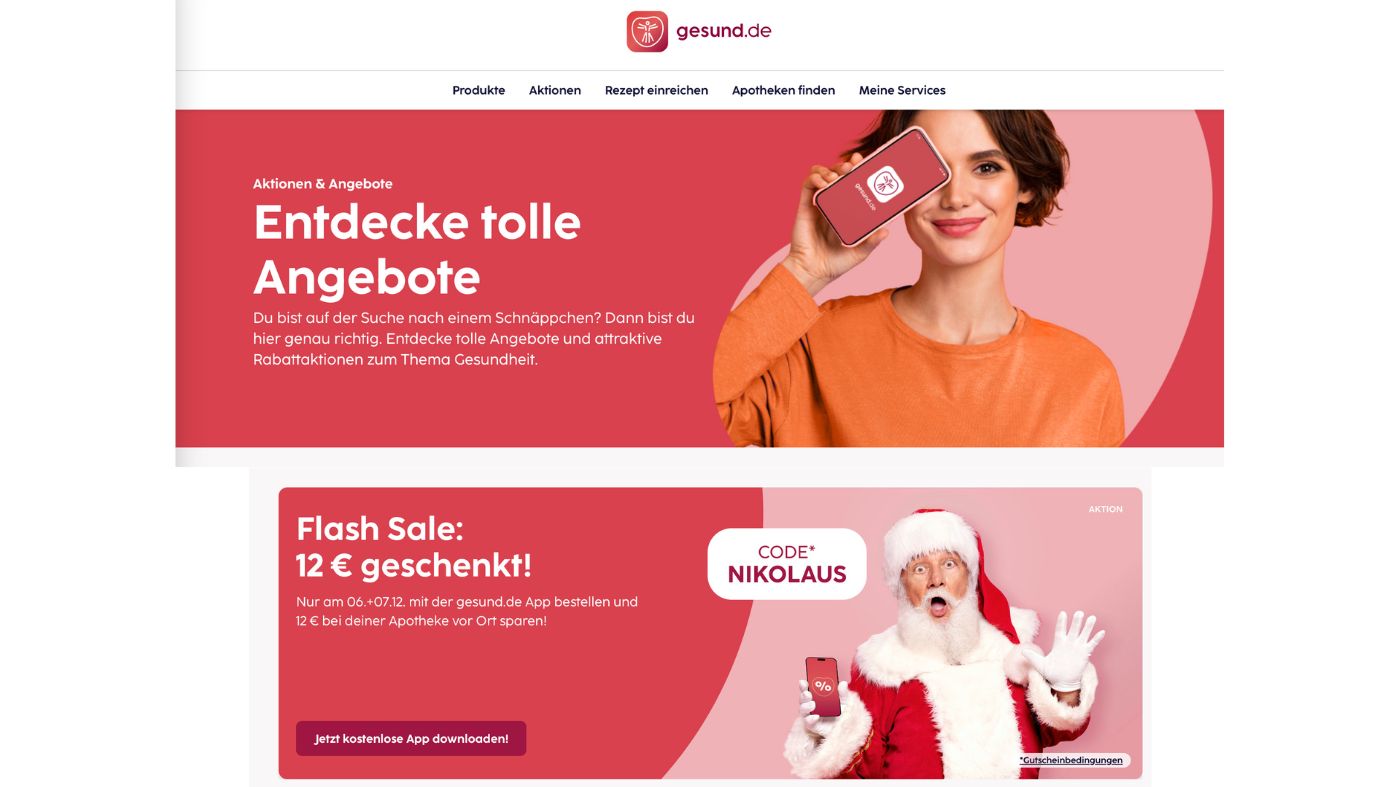
Task: Click the gesund.de wordmark in the header
Action: tap(724, 31)
